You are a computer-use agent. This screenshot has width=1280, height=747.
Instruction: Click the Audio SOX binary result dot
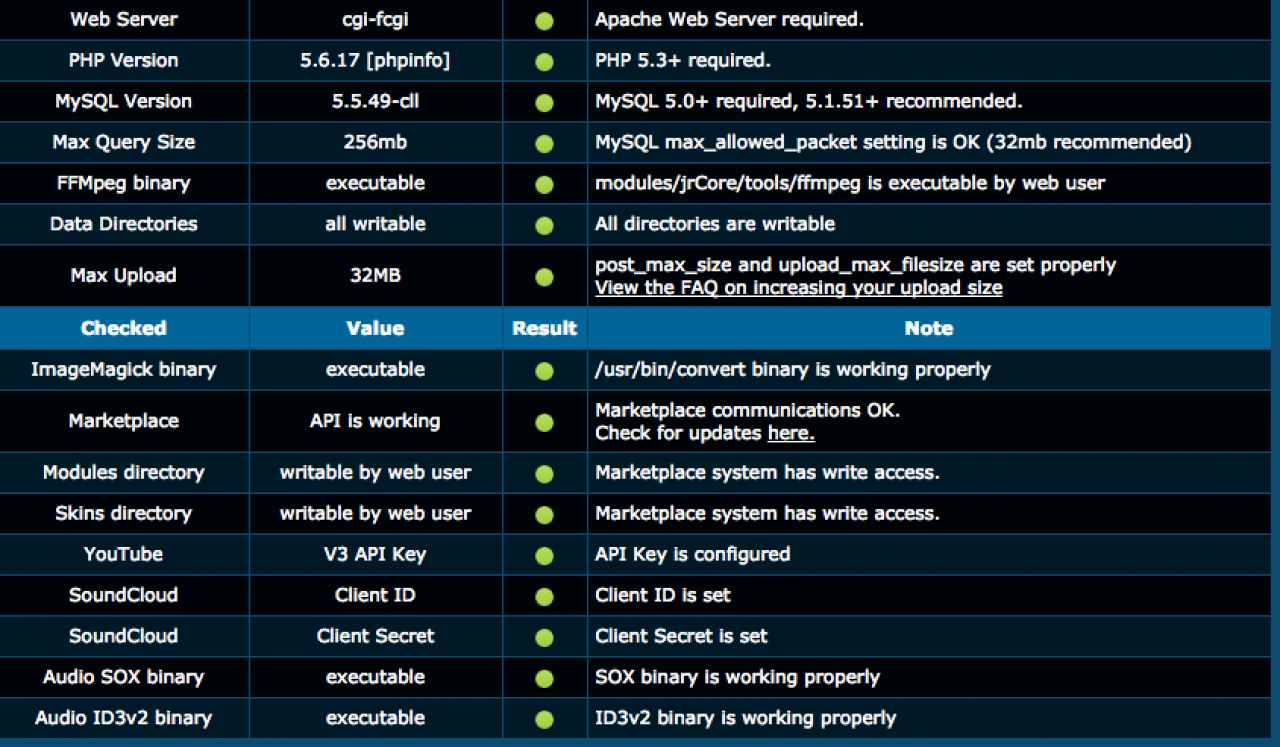point(544,678)
